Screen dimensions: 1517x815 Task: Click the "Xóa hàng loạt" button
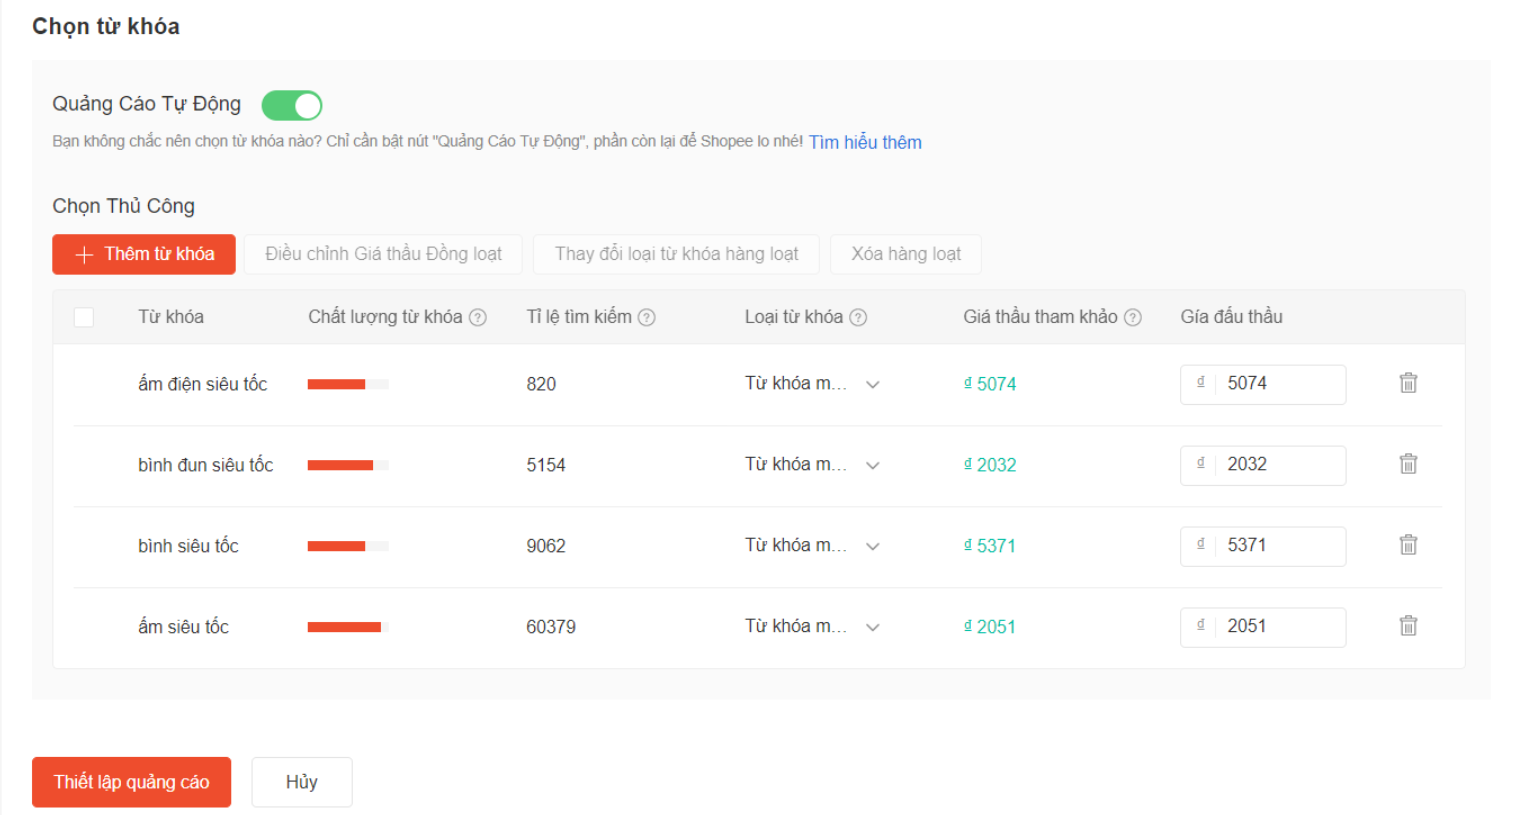click(x=906, y=254)
